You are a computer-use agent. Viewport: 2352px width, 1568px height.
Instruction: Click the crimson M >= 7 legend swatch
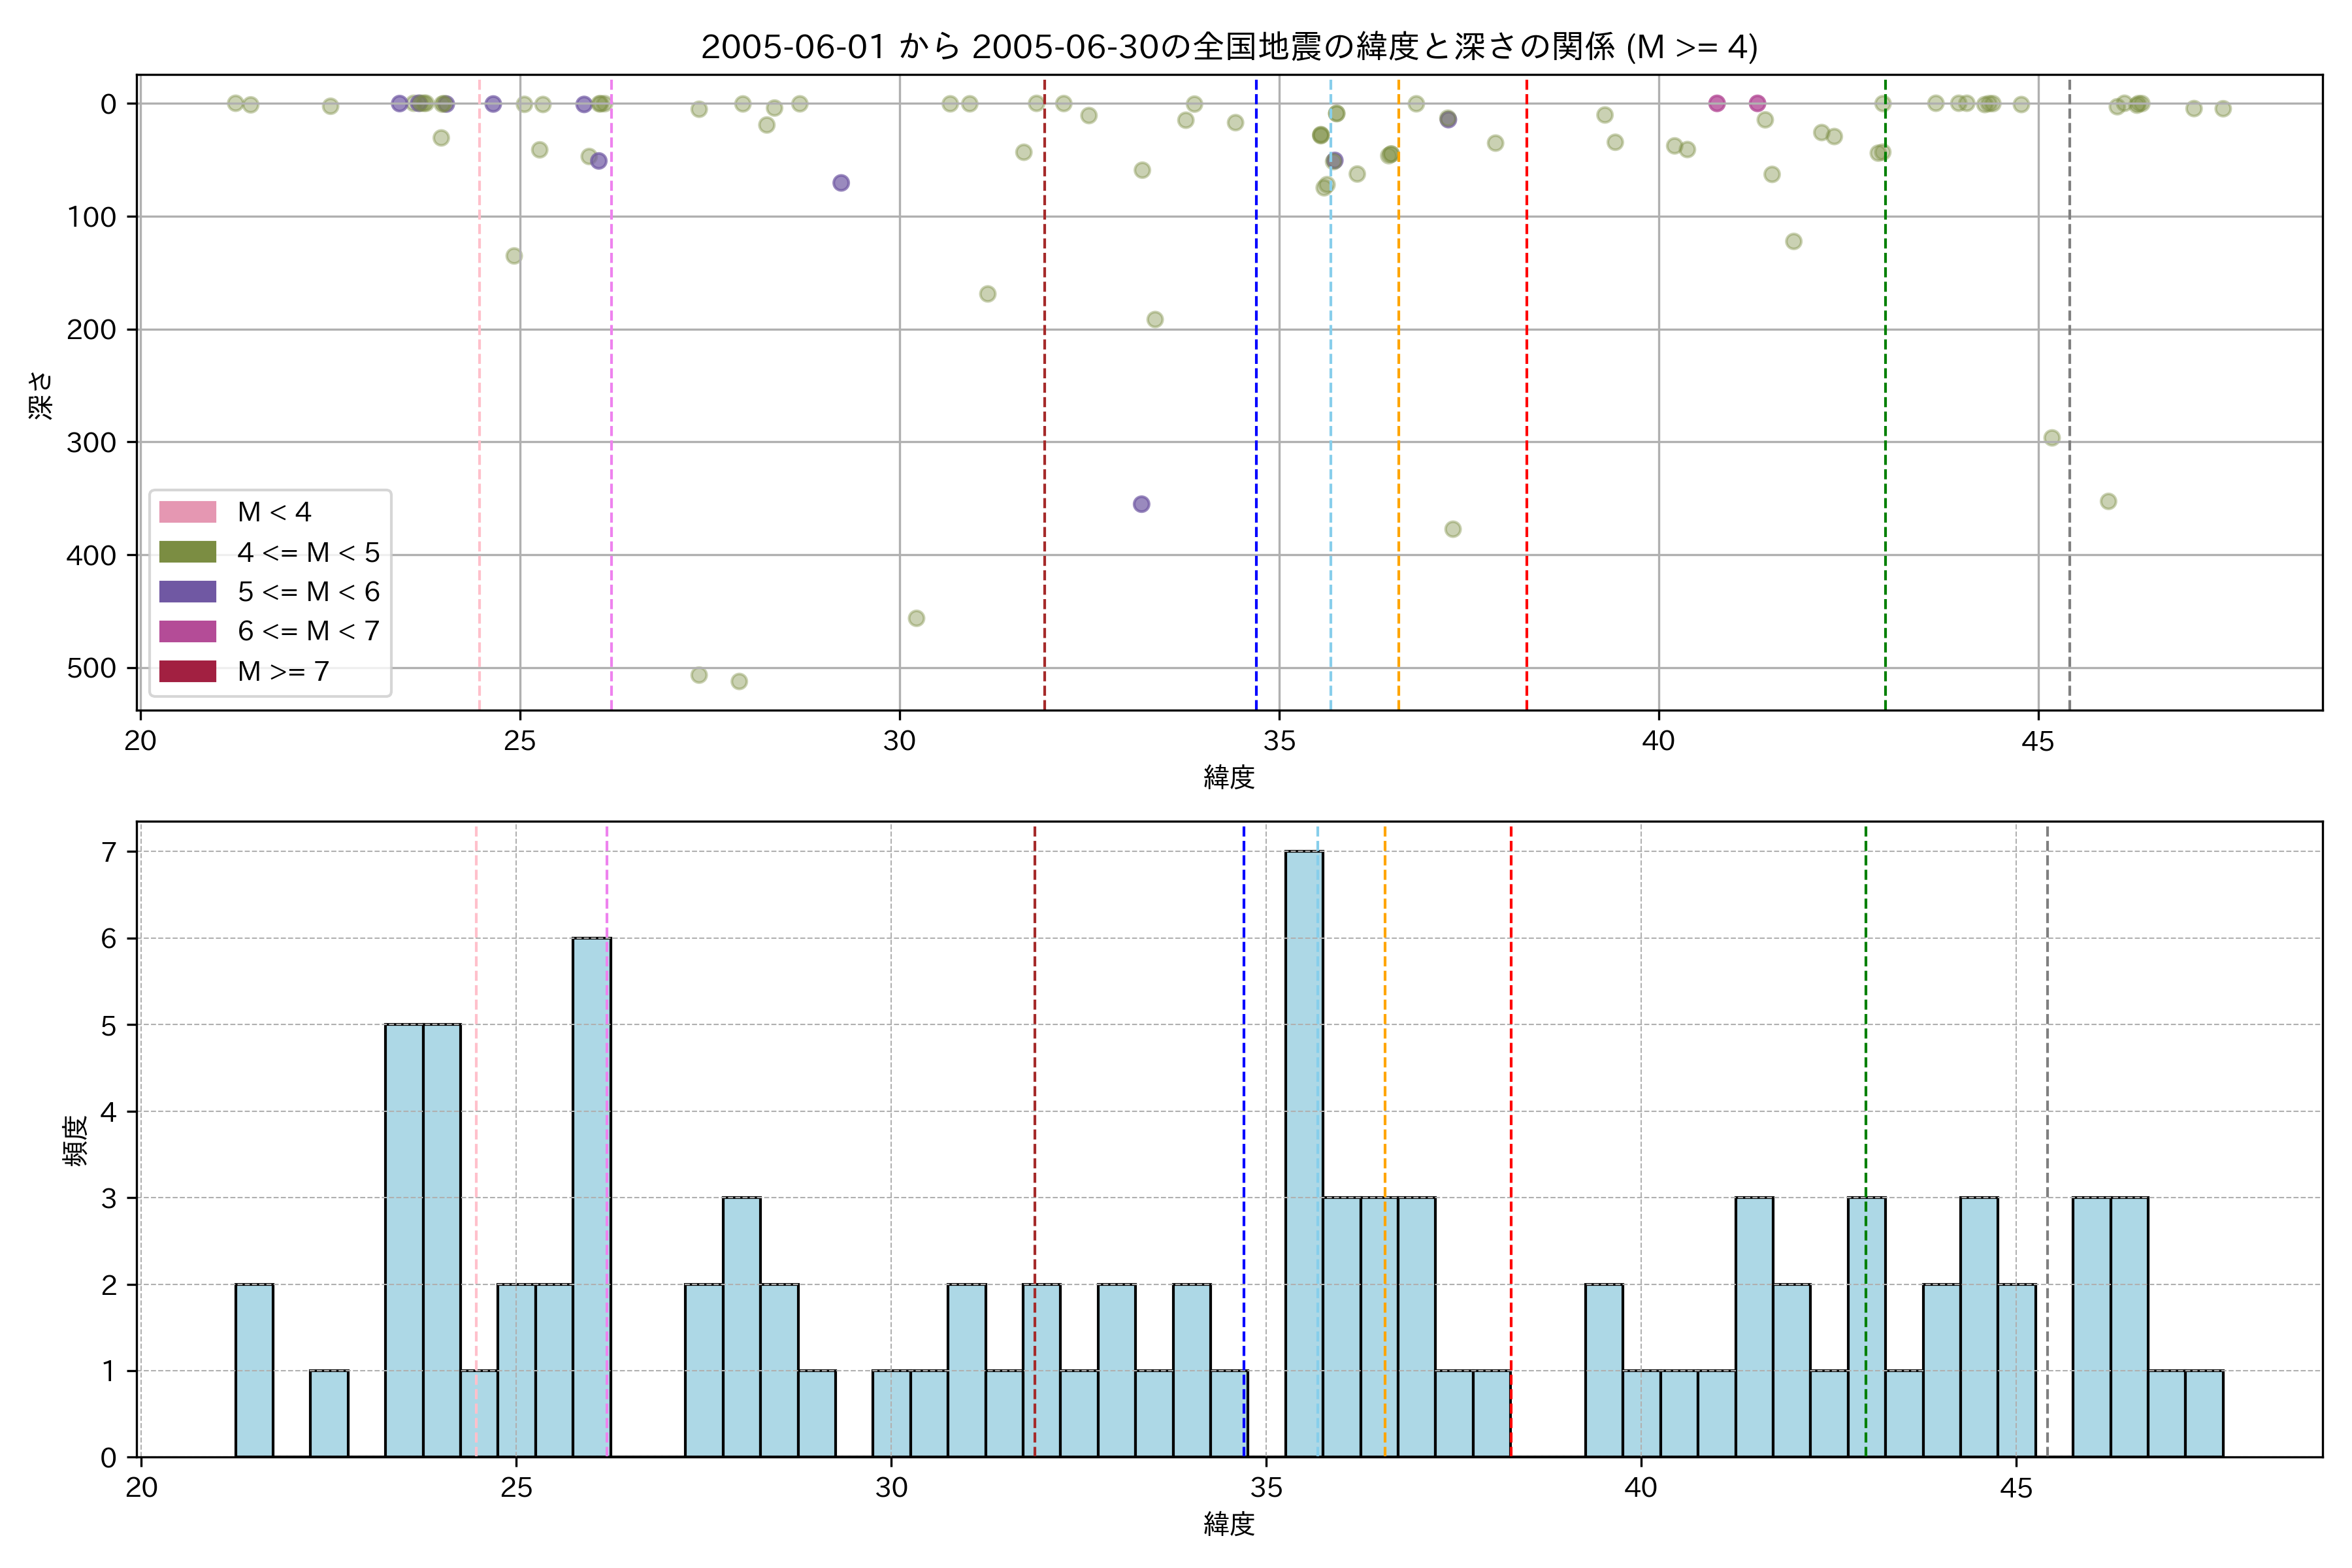pyautogui.click(x=187, y=671)
